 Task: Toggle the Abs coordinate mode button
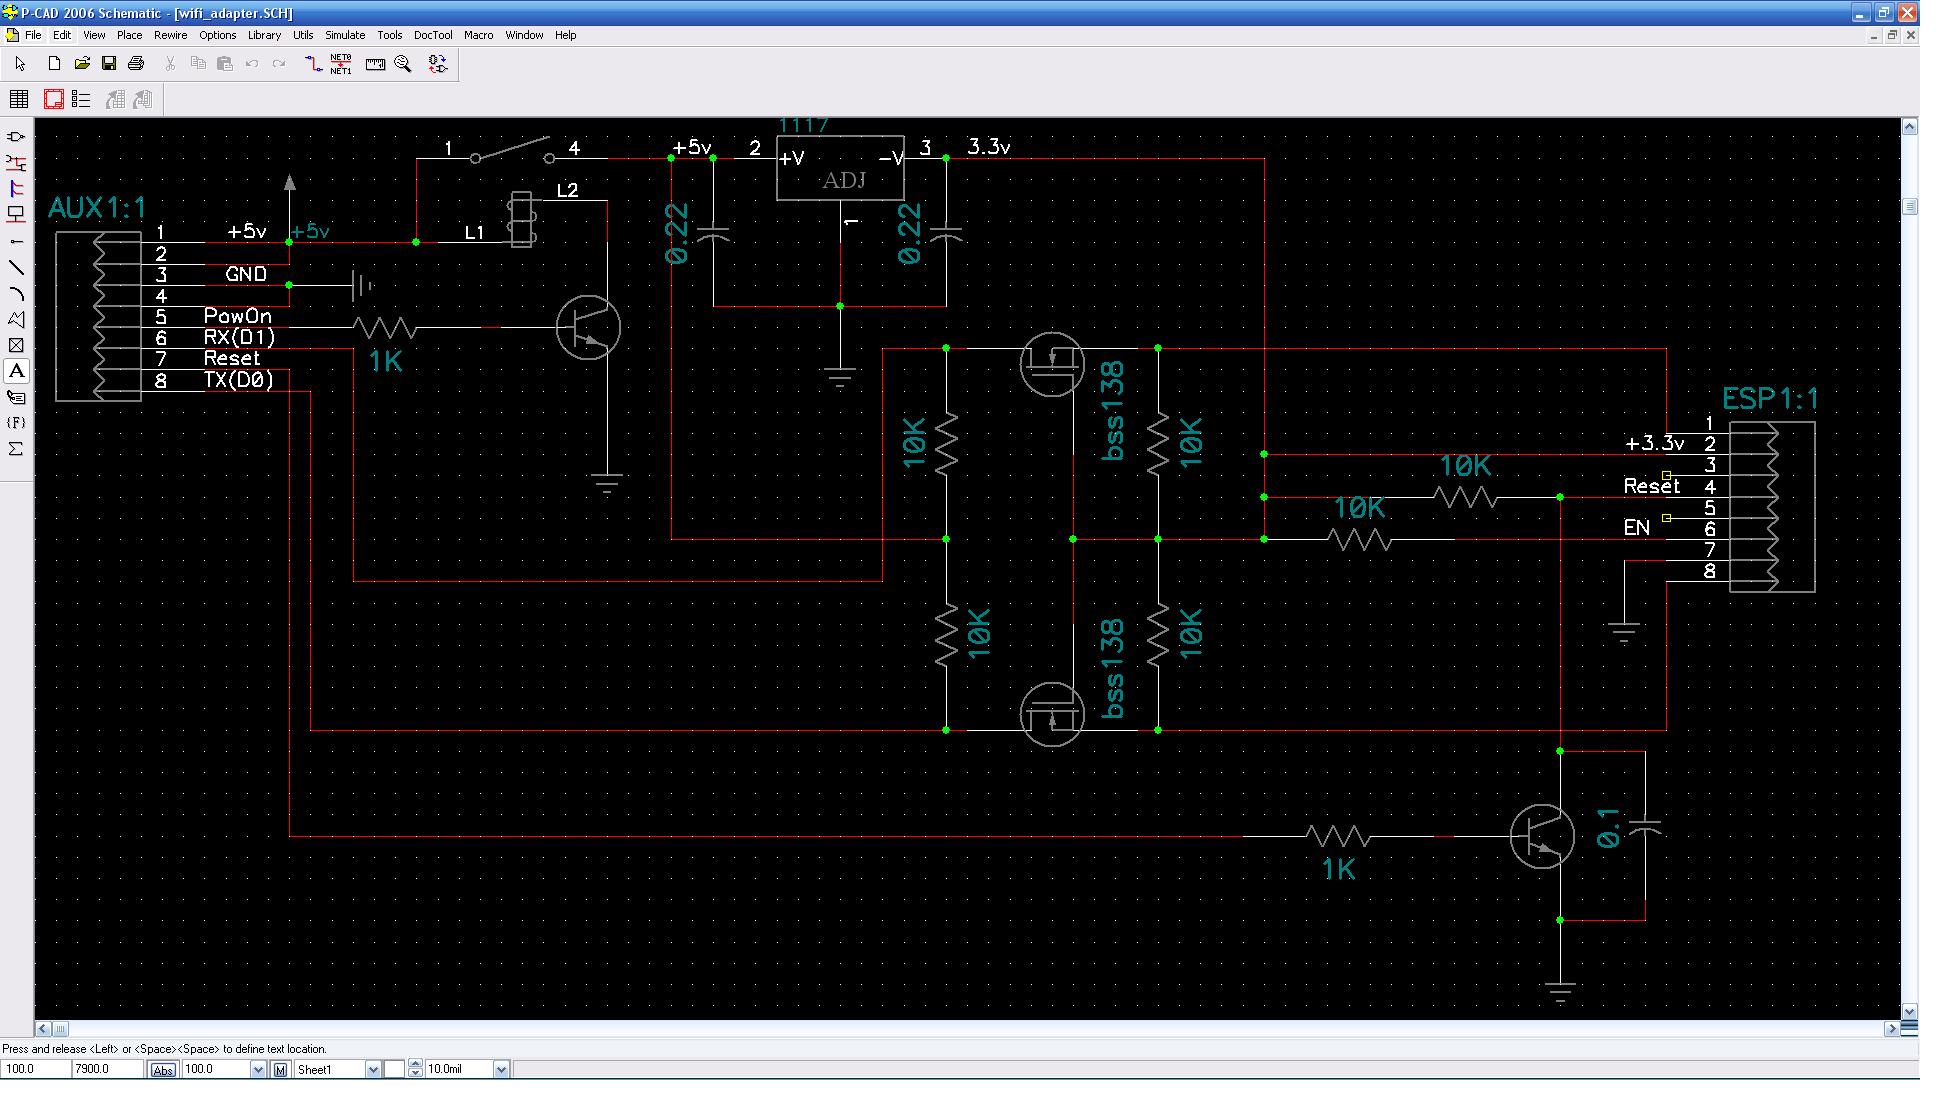coord(163,1070)
